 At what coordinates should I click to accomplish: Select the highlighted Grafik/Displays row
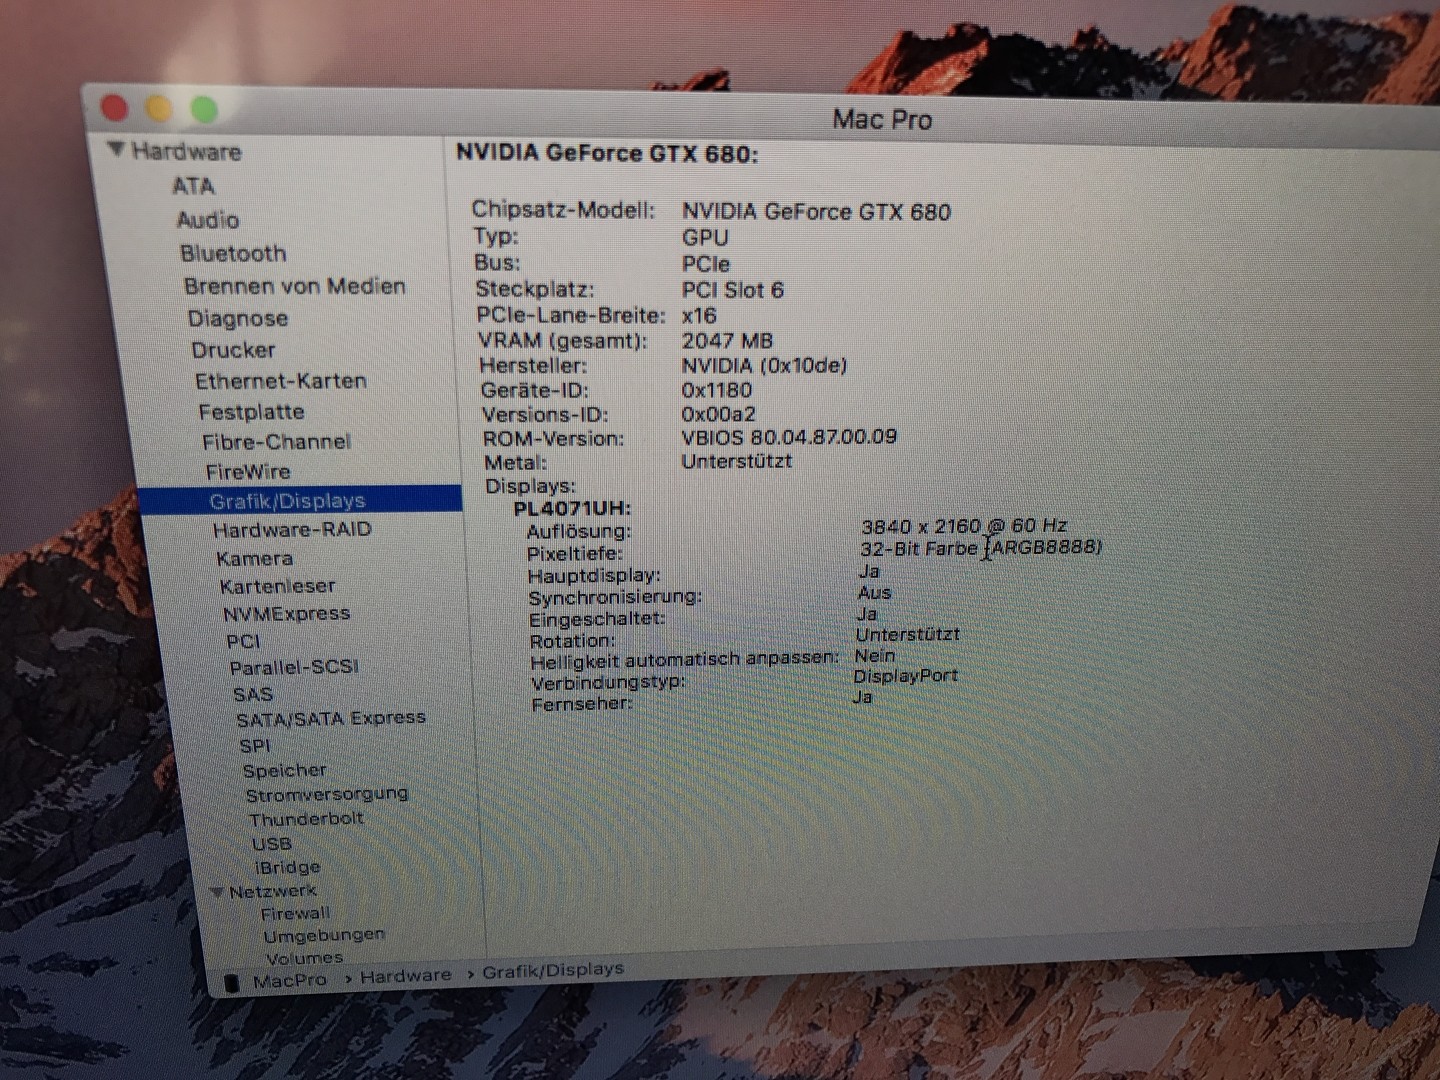point(300,500)
